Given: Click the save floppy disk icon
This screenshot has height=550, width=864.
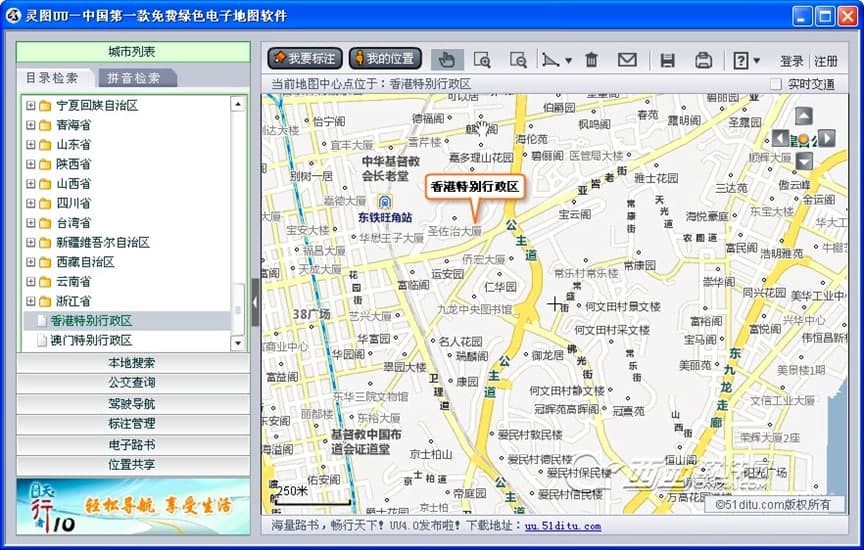Looking at the screenshot, I should tap(668, 60).
